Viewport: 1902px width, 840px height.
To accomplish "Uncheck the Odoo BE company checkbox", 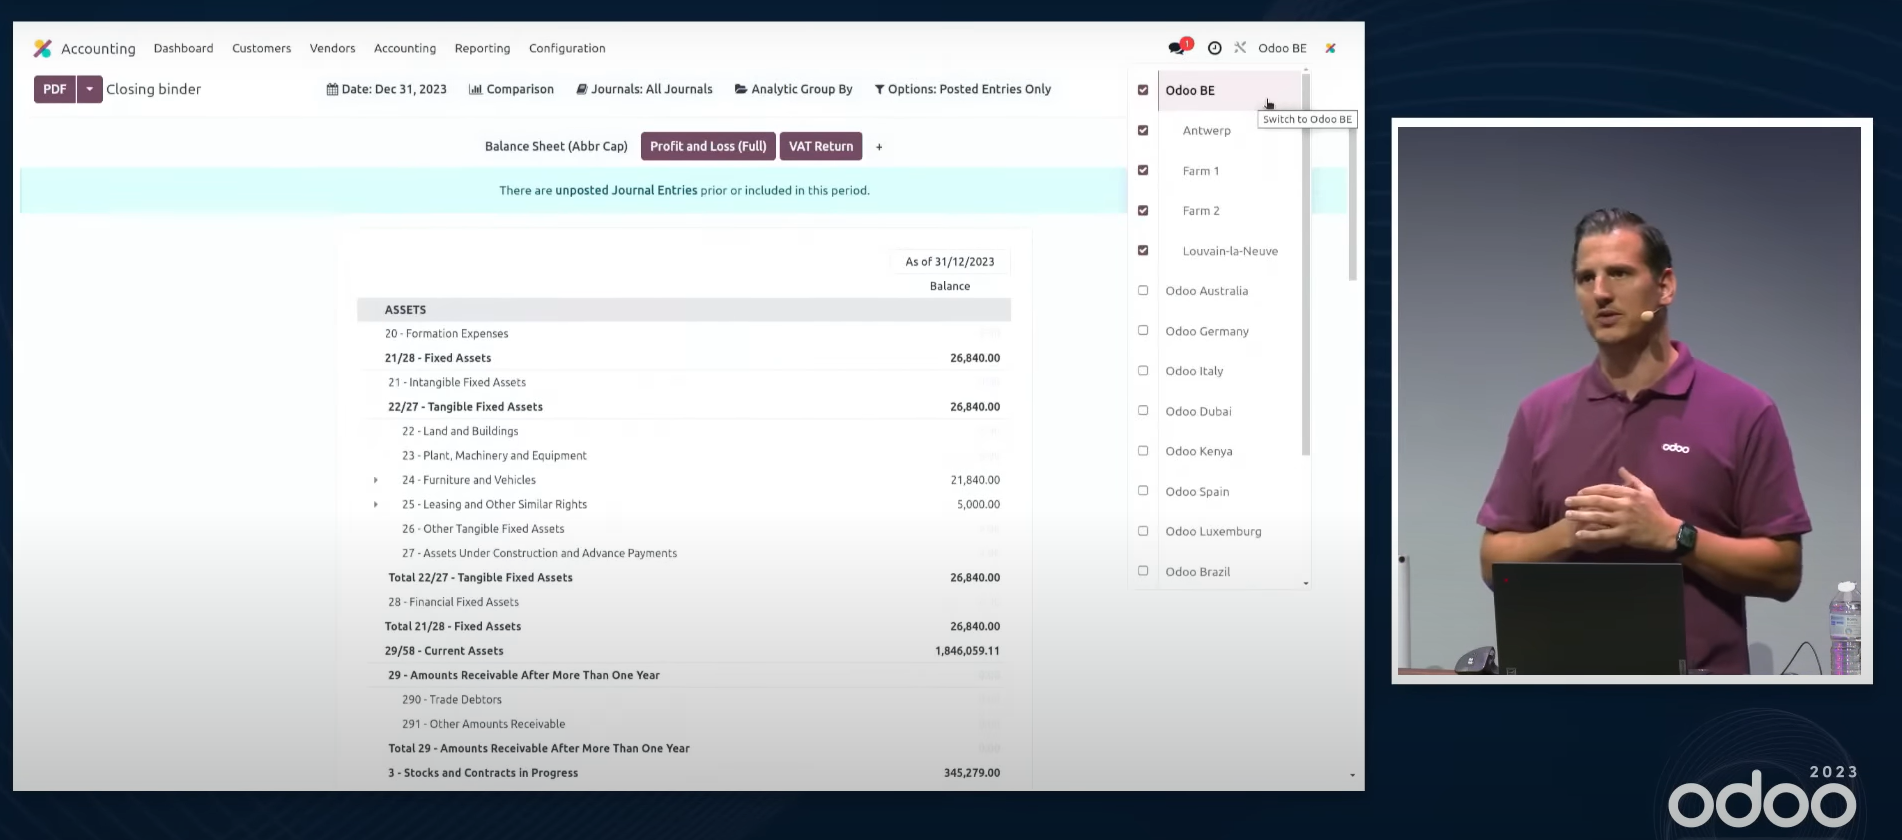I will tap(1143, 90).
